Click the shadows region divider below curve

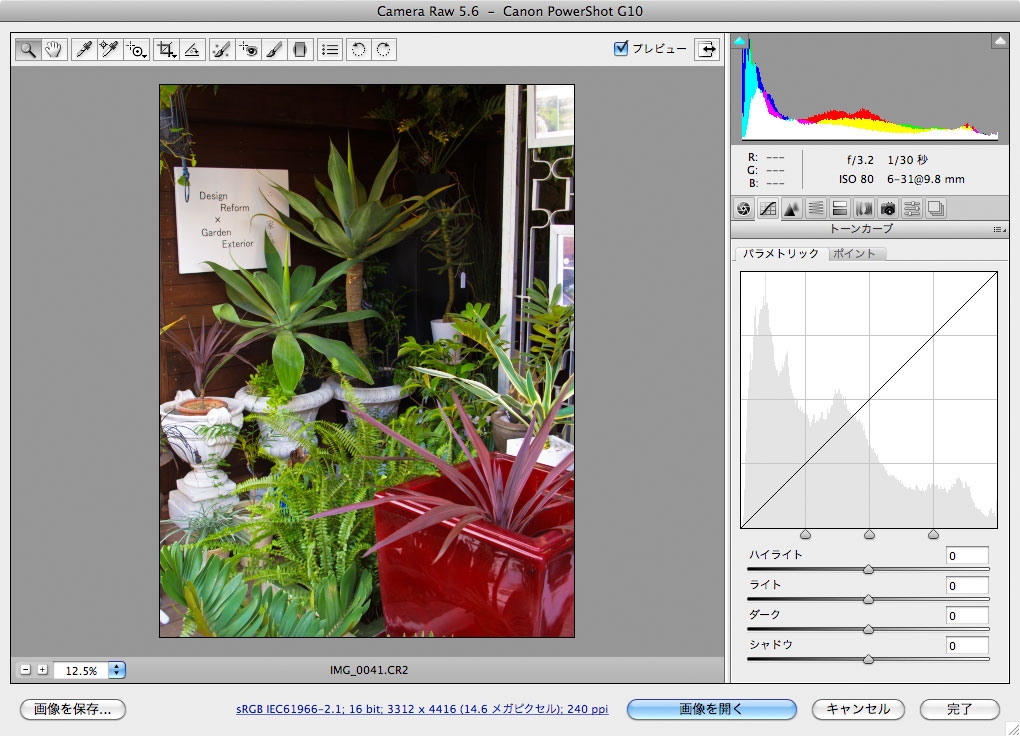pyautogui.click(x=805, y=534)
